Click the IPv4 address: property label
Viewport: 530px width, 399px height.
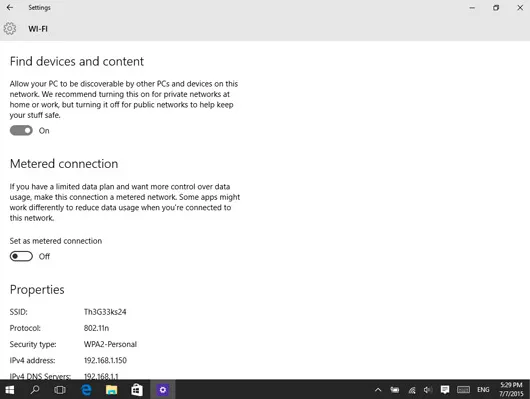pyautogui.click(x=32, y=360)
